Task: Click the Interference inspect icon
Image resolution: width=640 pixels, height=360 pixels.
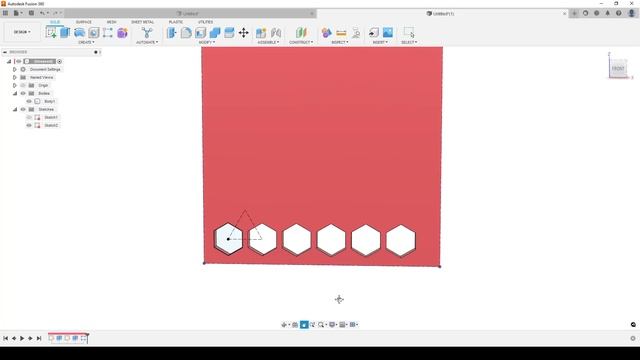Action: tap(327, 33)
